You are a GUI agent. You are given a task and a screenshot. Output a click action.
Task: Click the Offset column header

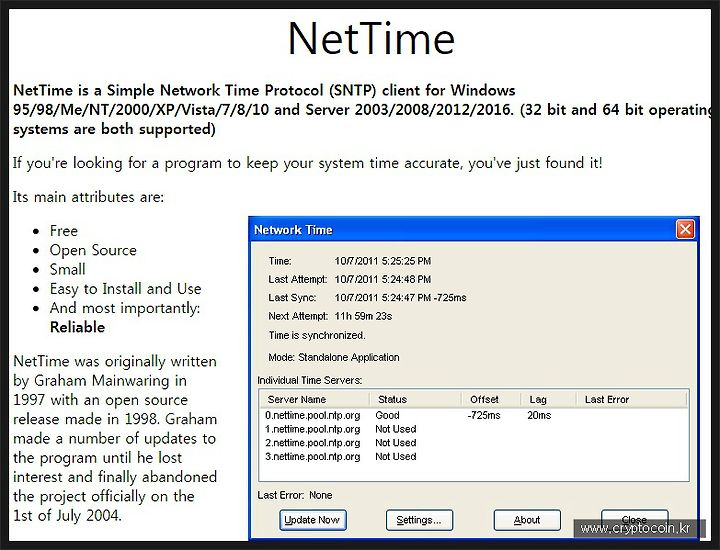coord(490,399)
